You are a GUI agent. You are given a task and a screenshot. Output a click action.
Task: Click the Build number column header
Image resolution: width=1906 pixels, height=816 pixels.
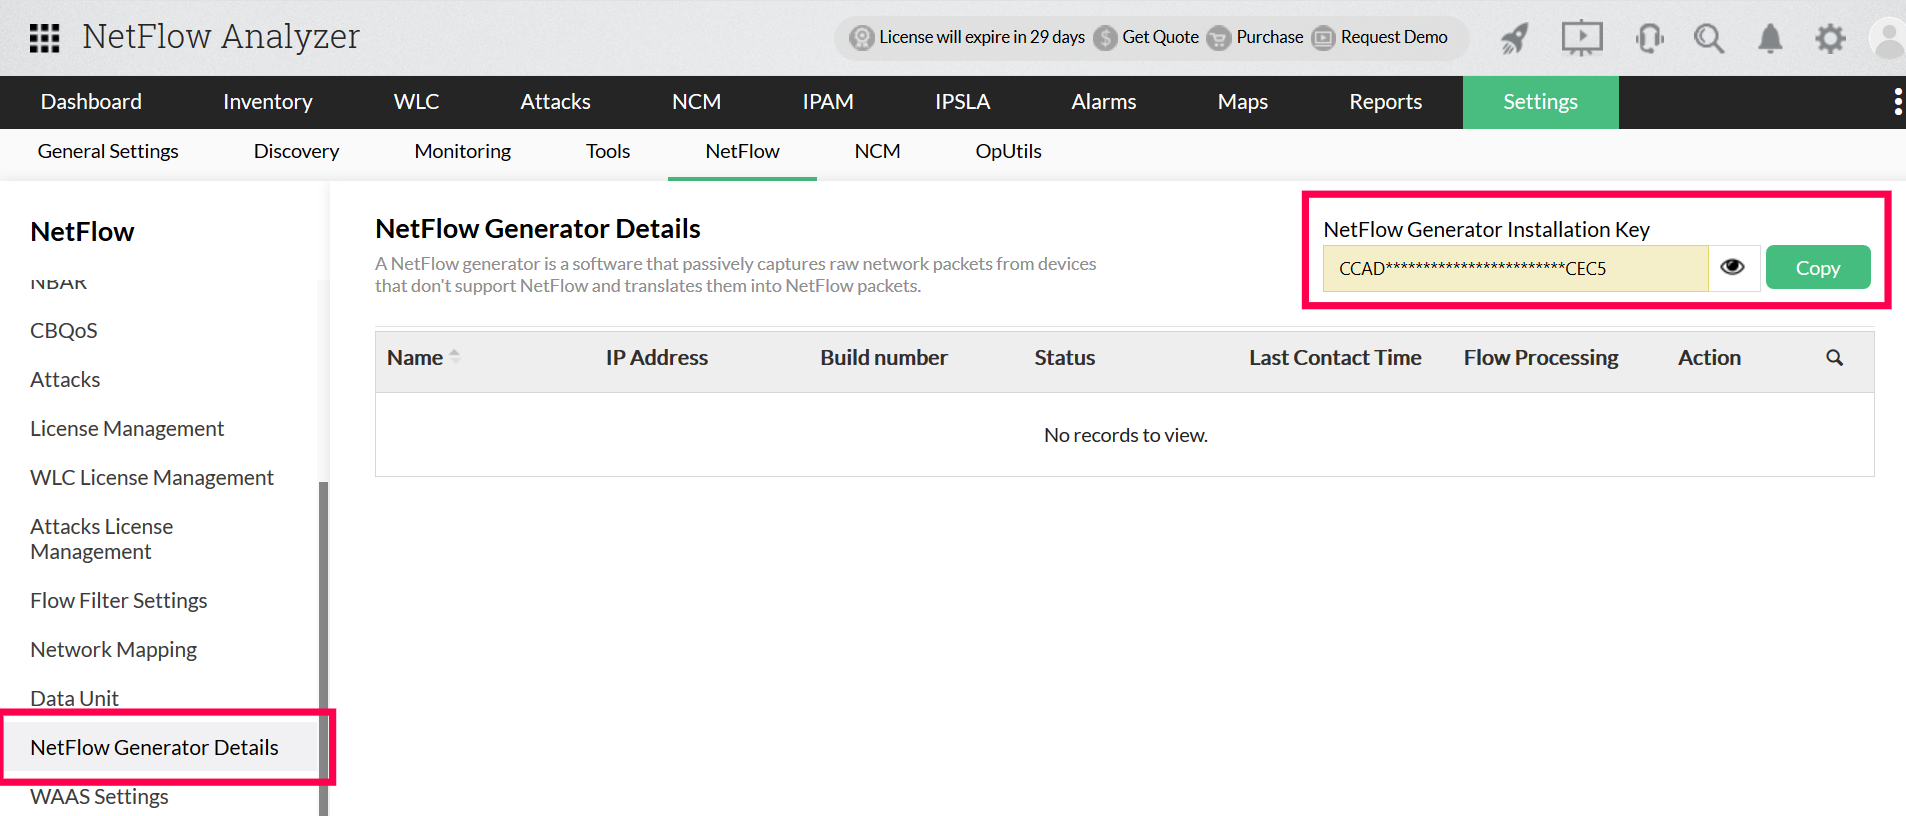click(884, 357)
